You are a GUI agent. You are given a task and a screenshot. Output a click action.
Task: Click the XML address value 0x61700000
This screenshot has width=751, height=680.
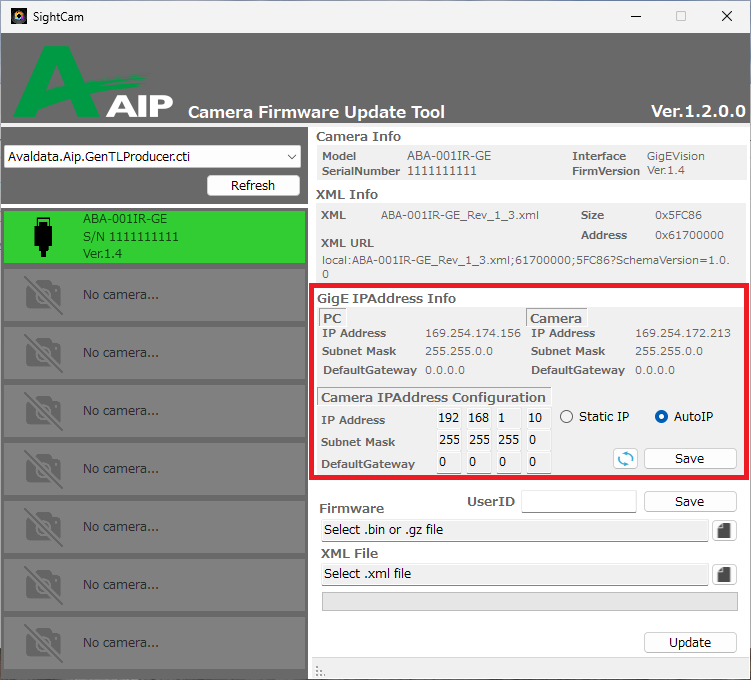pyautogui.click(x=689, y=235)
